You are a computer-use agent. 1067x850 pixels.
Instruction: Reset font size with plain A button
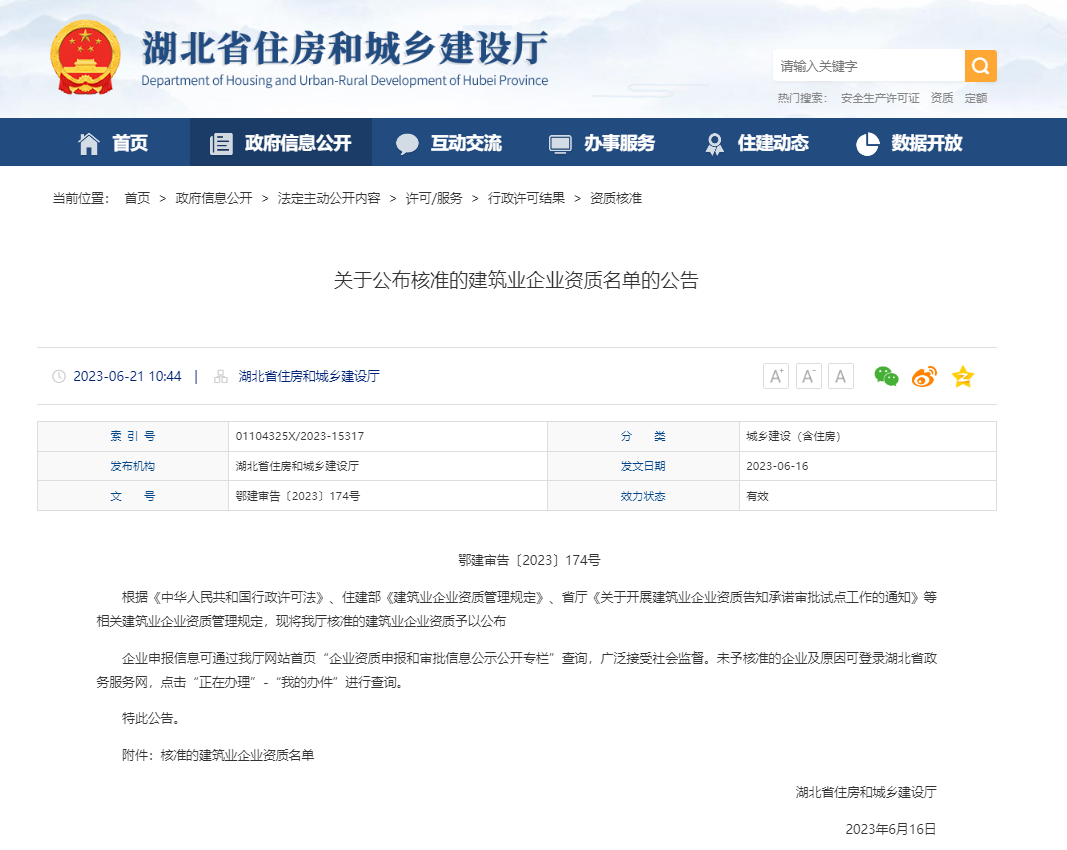(841, 376)
